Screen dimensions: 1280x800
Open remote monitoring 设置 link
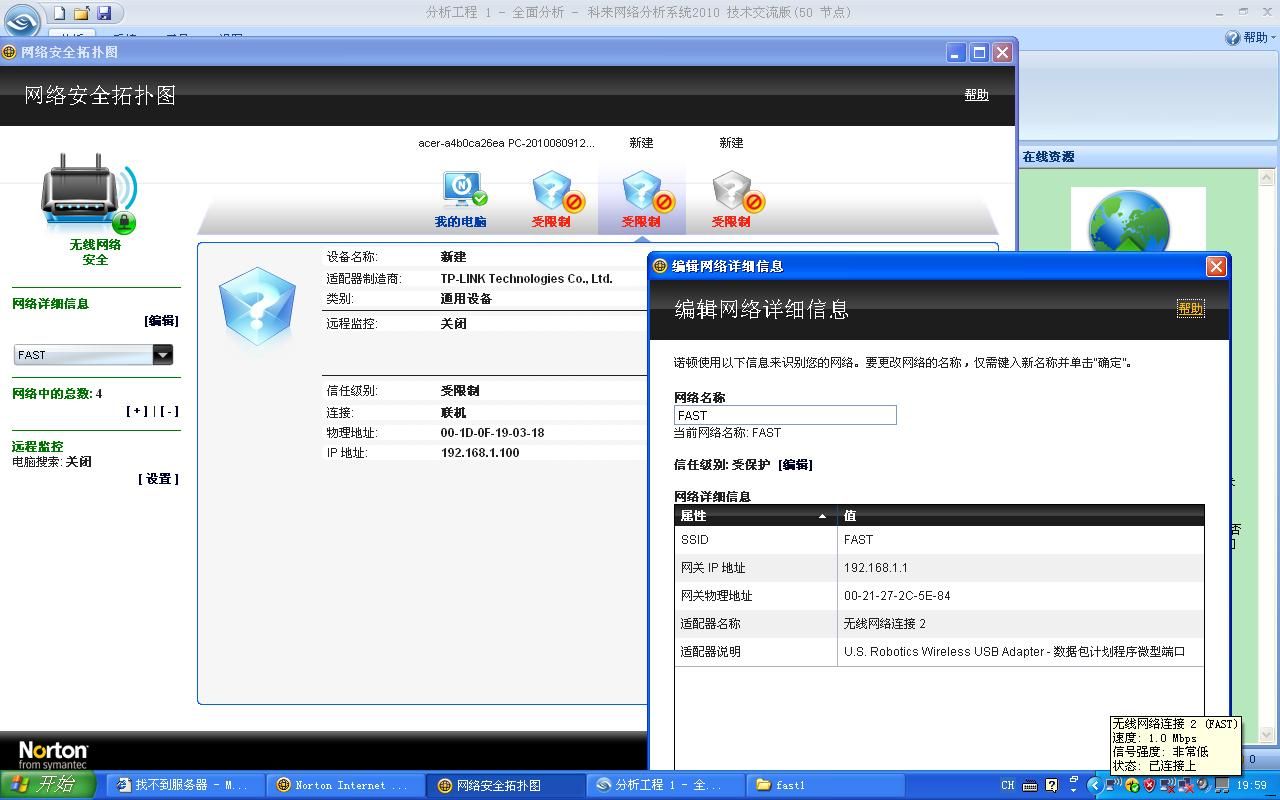(x=158, y=479)
